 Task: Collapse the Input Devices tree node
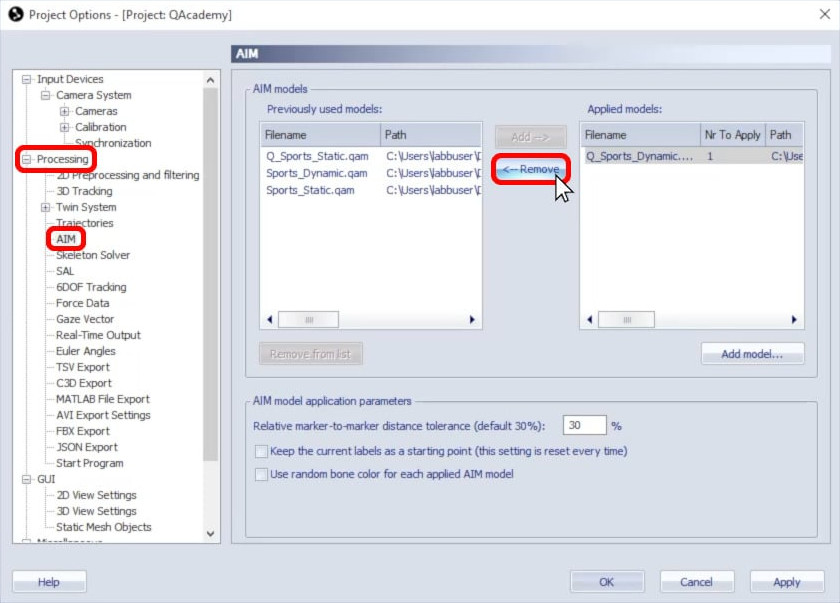pos(27,79)
